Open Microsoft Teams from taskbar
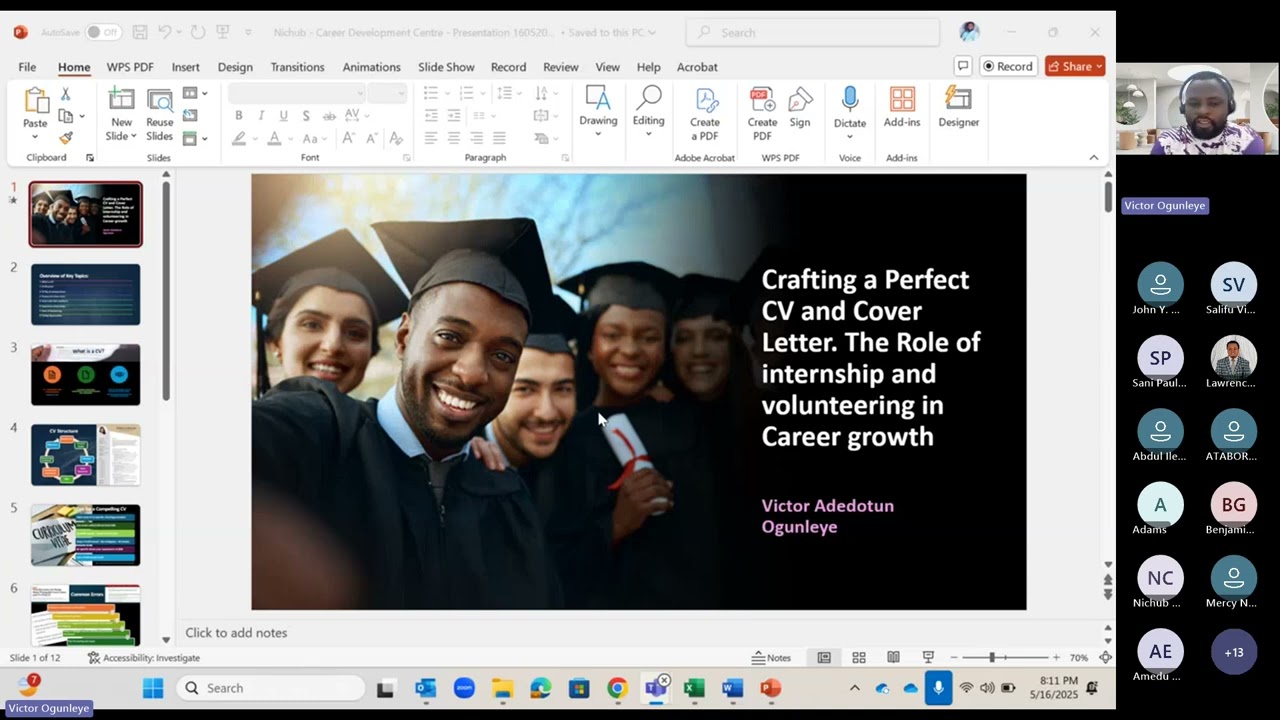This screenshot has height=720, width=1280. (x=656, y=688)
